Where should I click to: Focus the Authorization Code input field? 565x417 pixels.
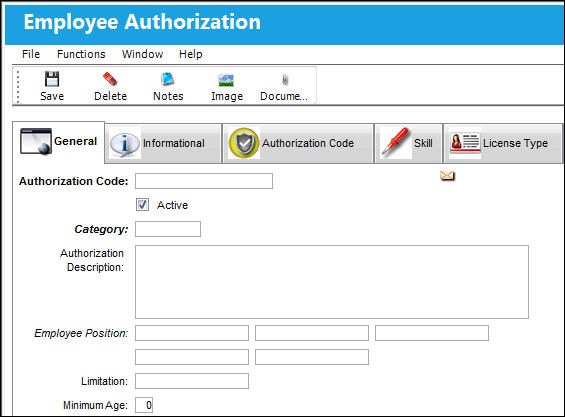204,181
